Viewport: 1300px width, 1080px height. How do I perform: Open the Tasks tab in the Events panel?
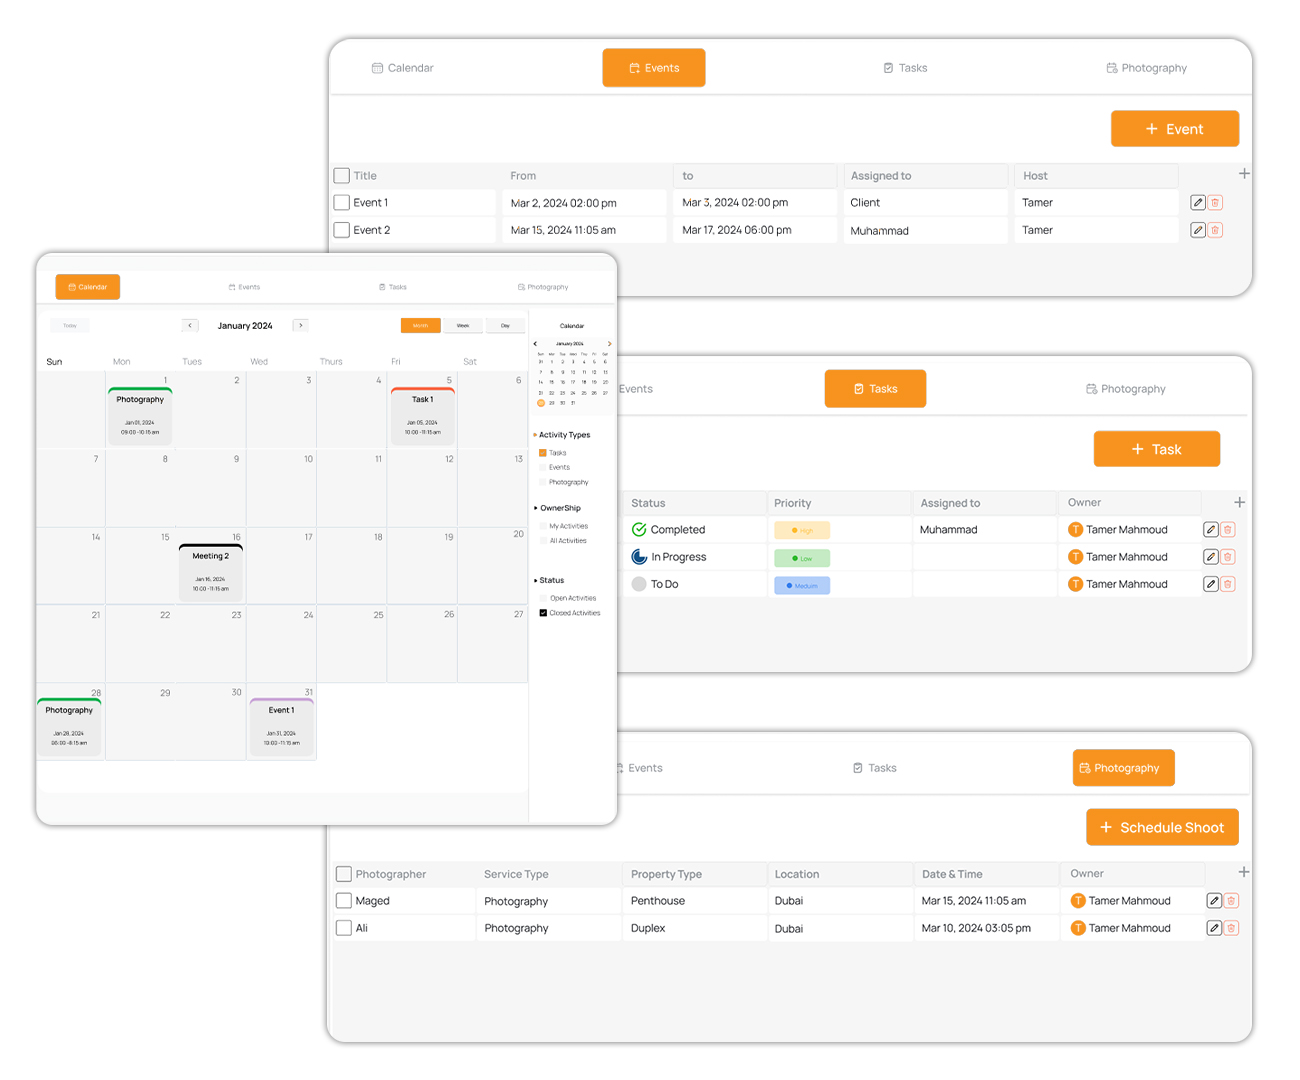[905, 68]
